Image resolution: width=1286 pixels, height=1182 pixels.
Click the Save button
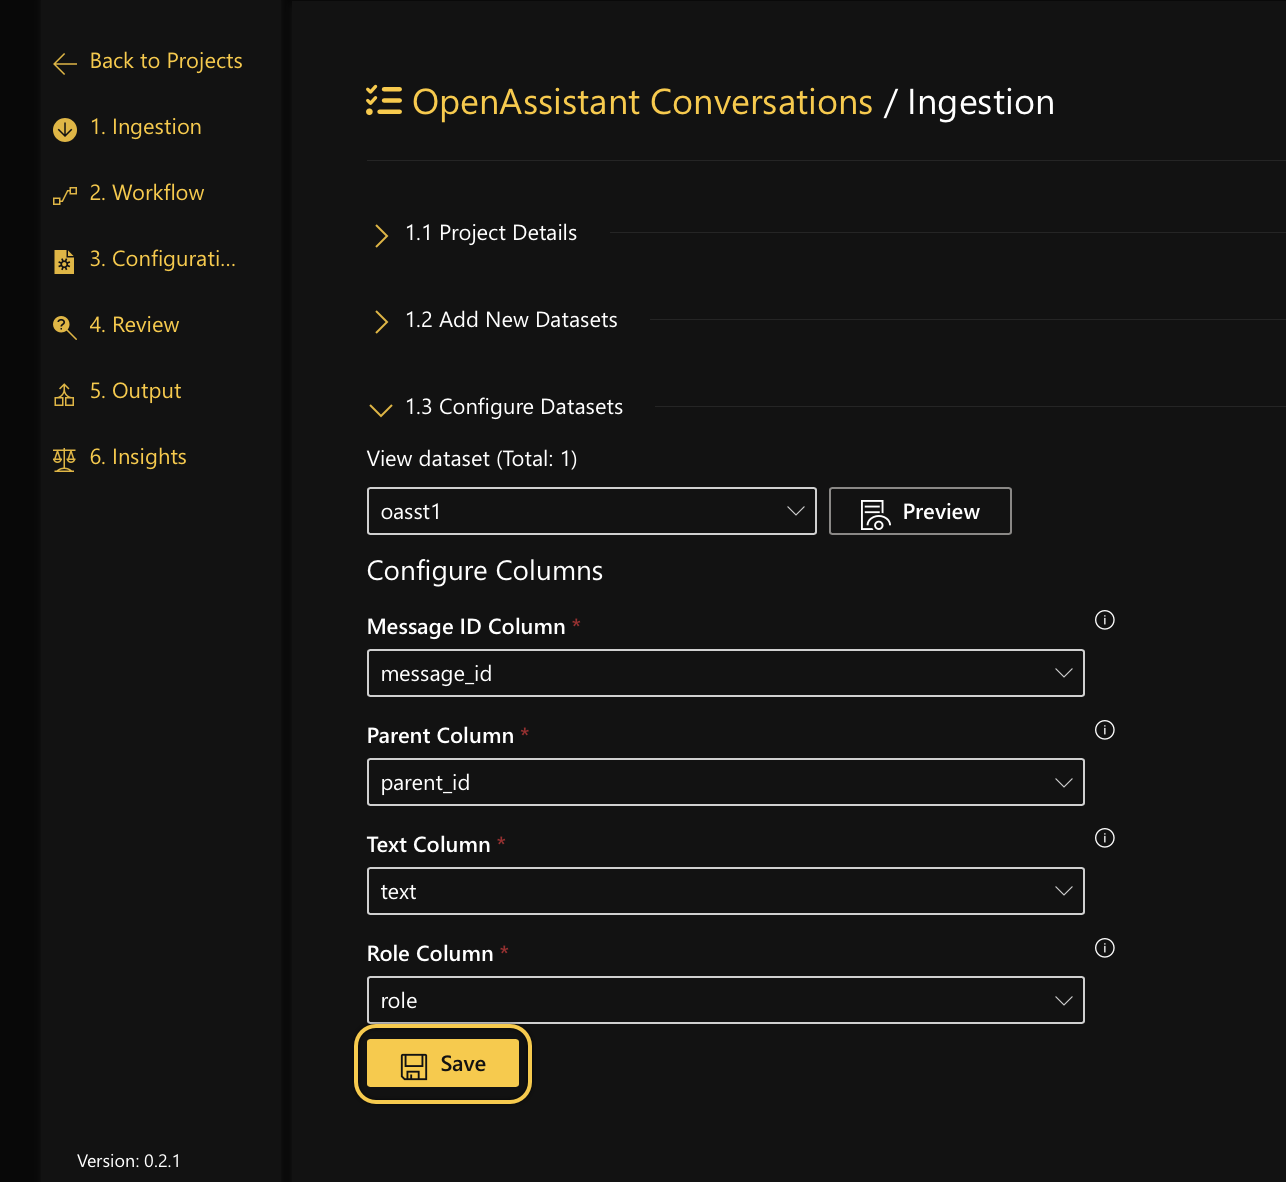443,1064
